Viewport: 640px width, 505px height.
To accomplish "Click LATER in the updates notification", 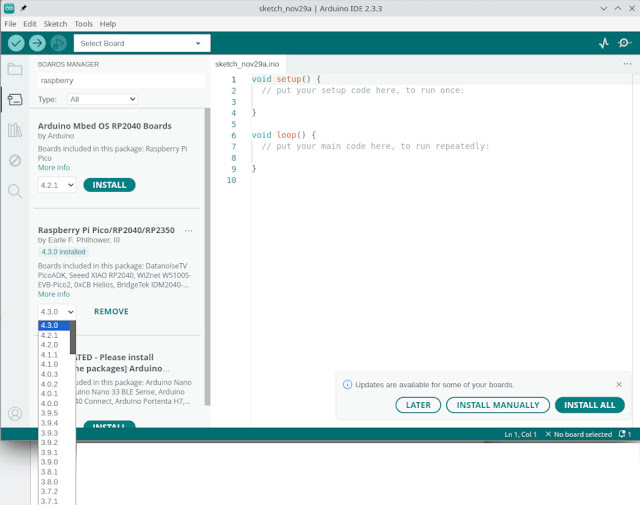I will pyautogui.click(x=418, y=405).
